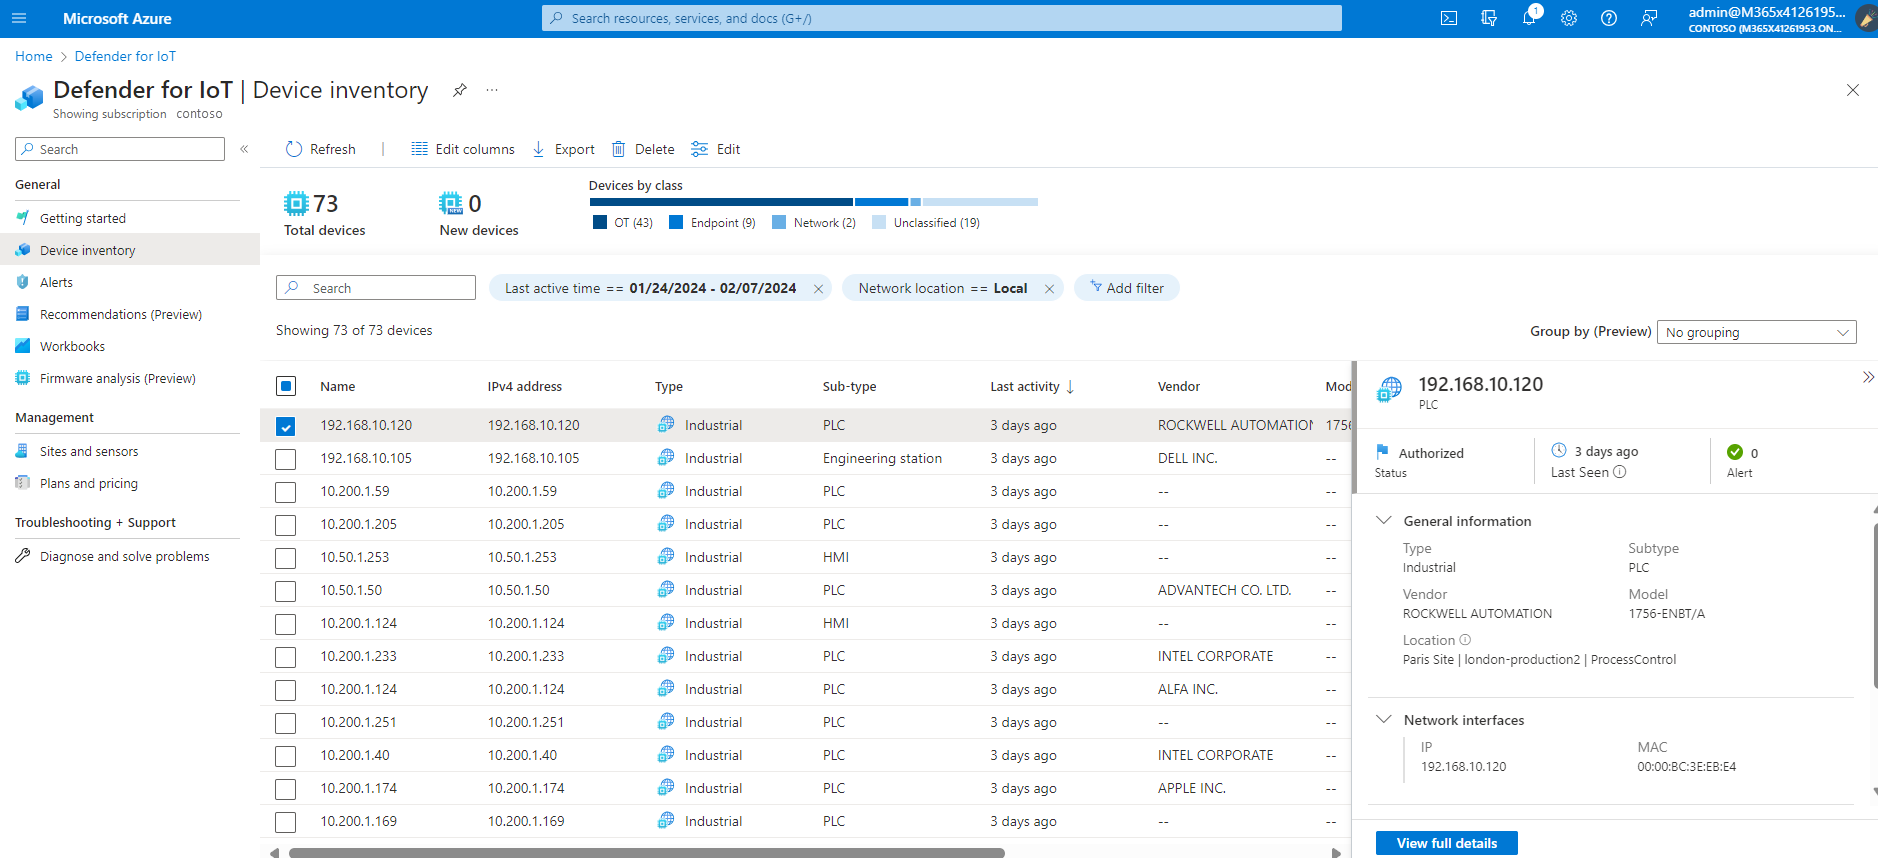Select the 10.200.1.205 row checkbox
1878x858 pixels.
[x=286, y=525]
